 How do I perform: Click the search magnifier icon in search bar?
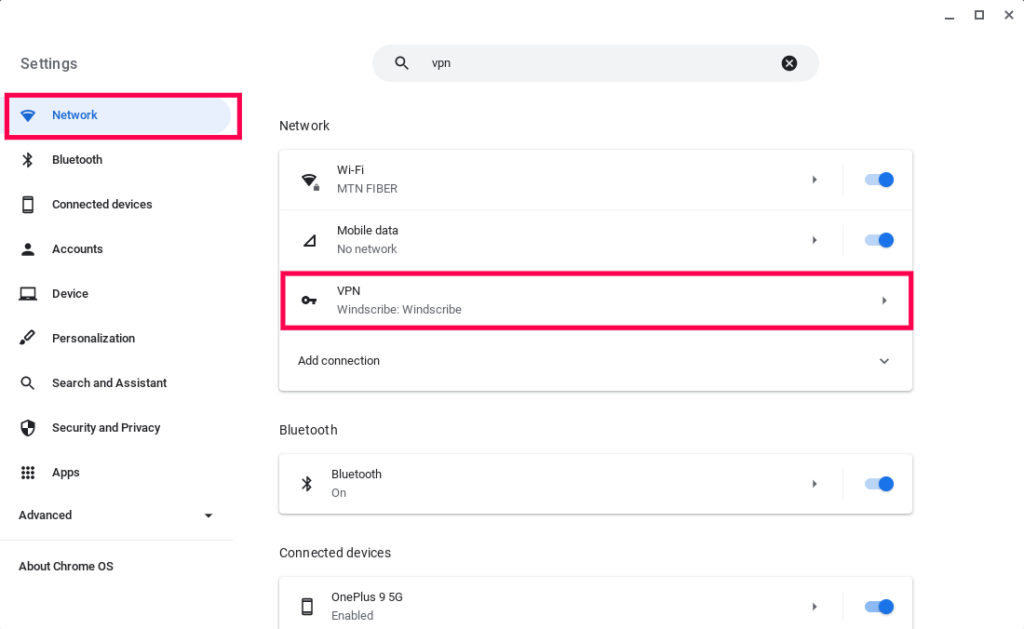point(402,63)
